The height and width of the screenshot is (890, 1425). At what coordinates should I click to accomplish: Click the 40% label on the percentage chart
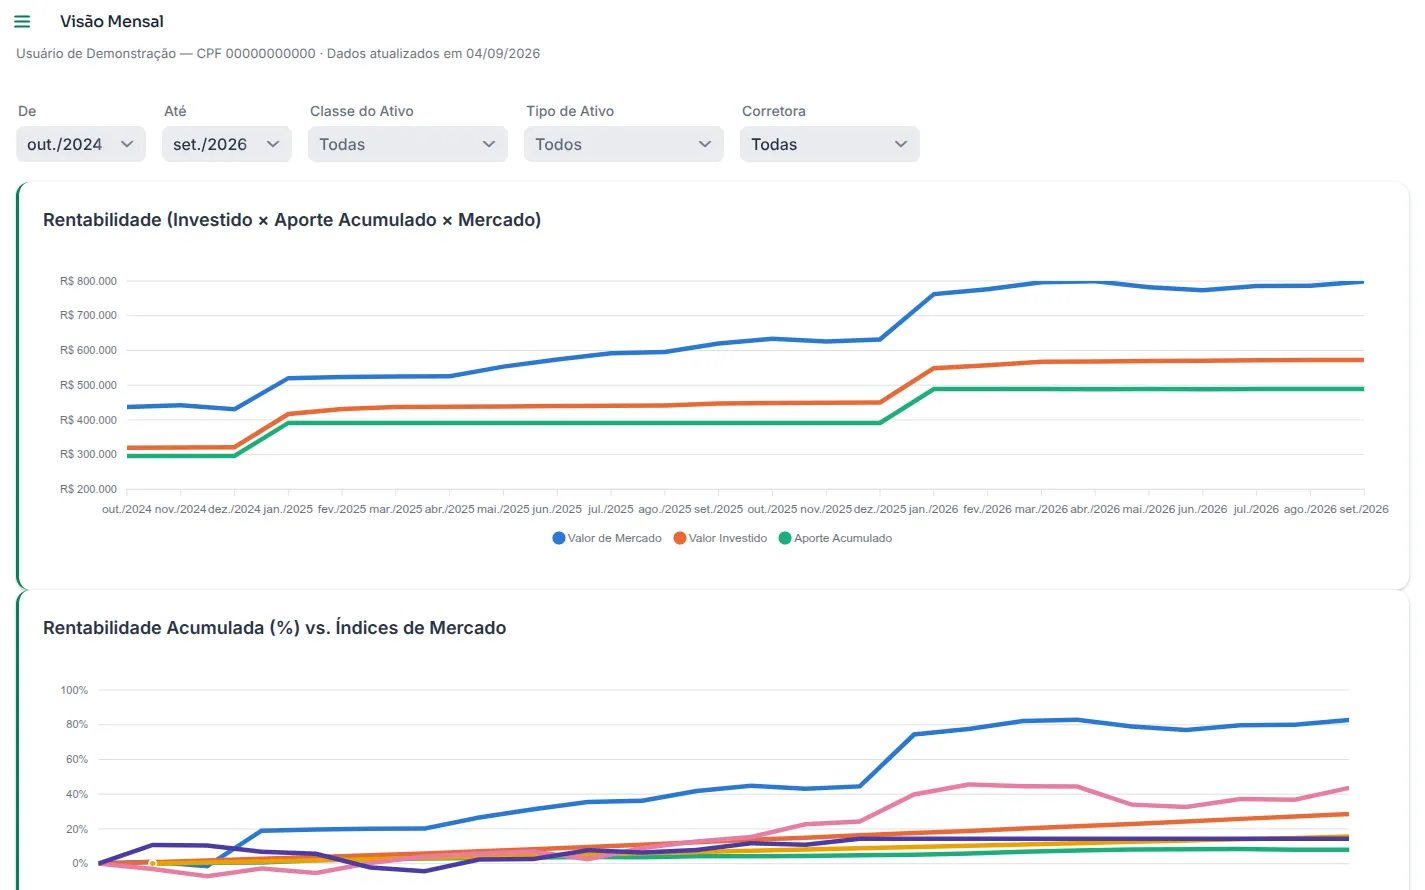tap(77, 794)
